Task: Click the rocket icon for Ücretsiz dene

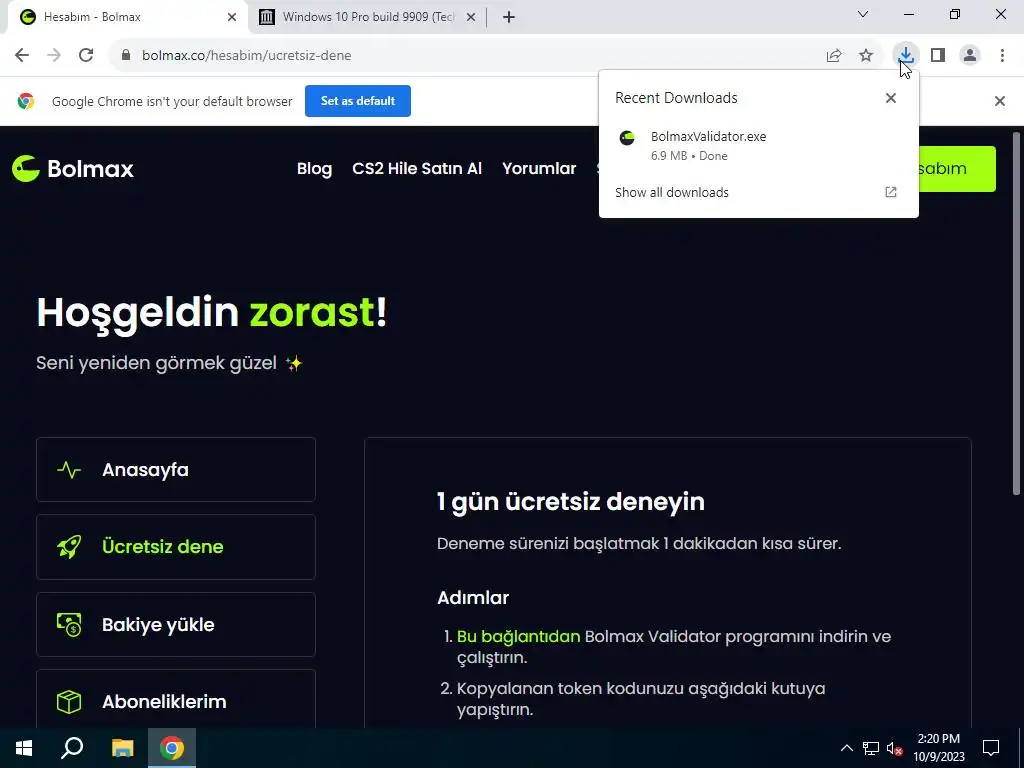Action: pyautogui.click(x=69, y=547)
